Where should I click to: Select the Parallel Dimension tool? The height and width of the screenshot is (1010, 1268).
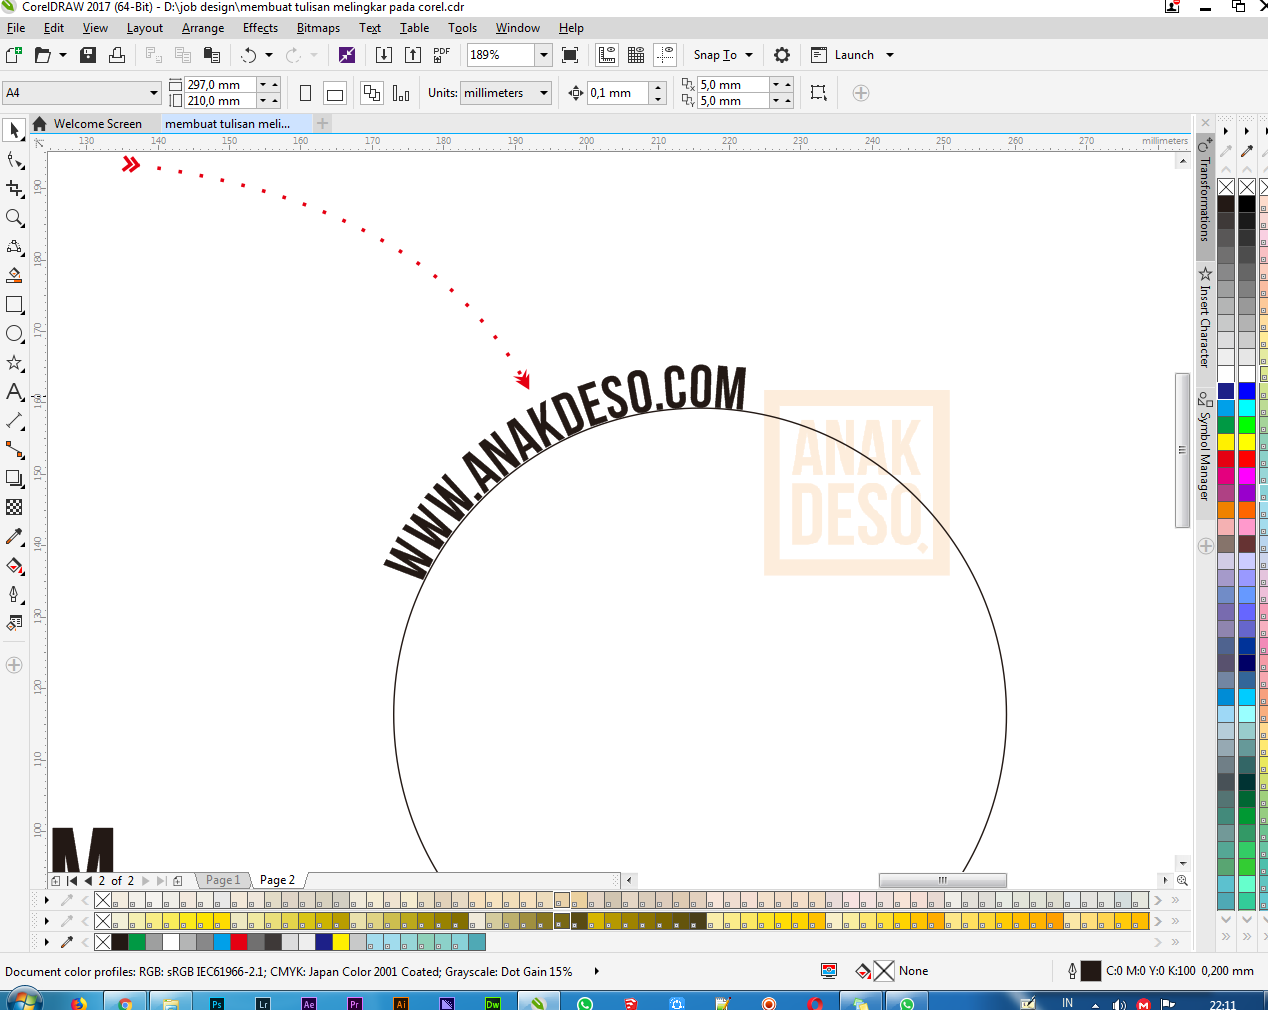tap(14, 421)
